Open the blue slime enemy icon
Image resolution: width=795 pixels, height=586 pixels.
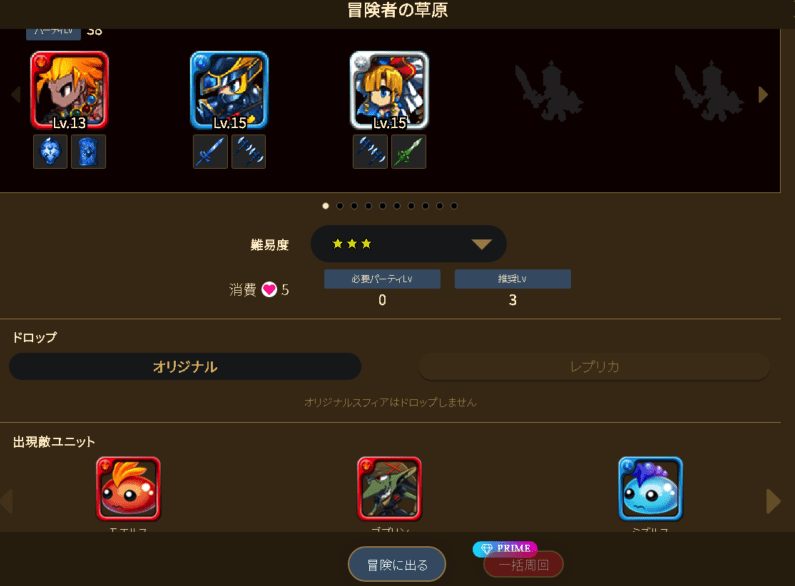pyautogui.click(x=651, y=489)
